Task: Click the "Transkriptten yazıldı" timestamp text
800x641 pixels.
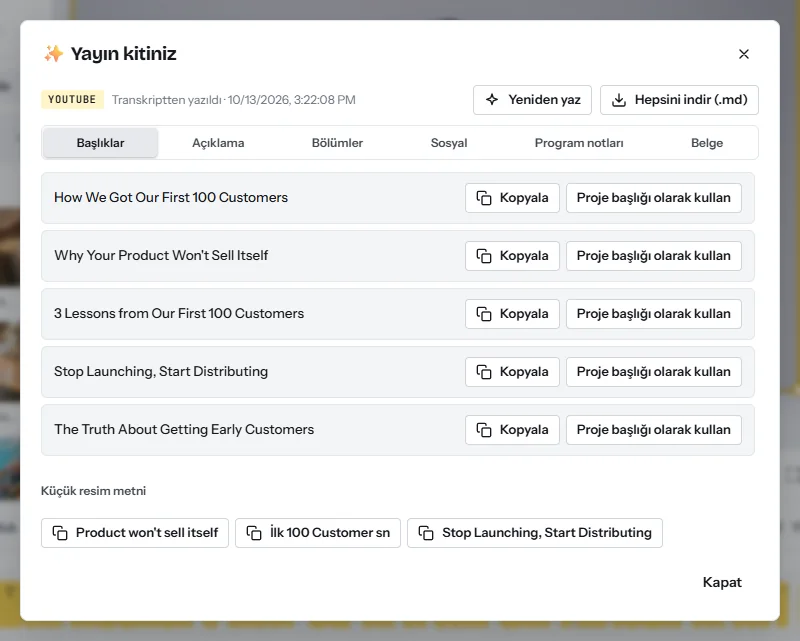Action: click(x=234, y=100)
